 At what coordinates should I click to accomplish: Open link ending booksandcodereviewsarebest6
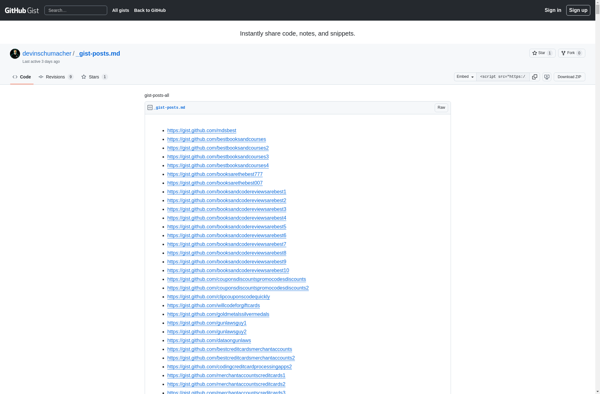(227, 236)
